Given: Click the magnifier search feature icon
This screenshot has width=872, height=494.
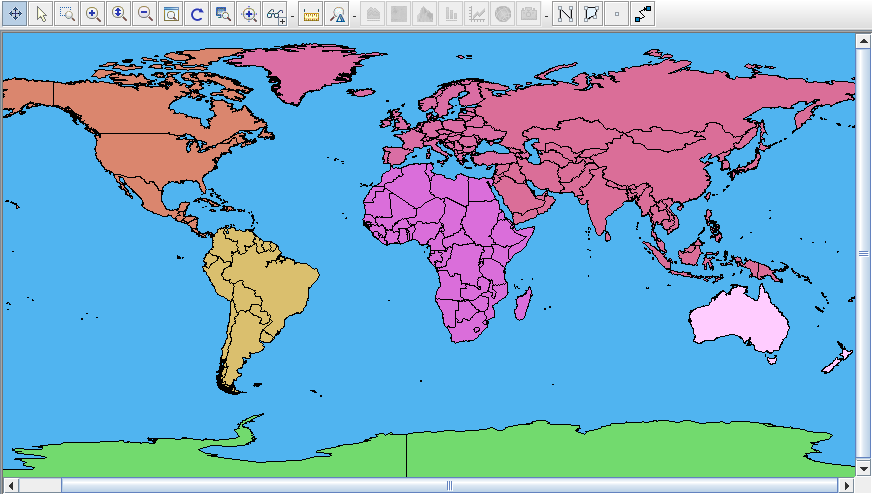Looking at the screenshot, I should click(337, 14).
